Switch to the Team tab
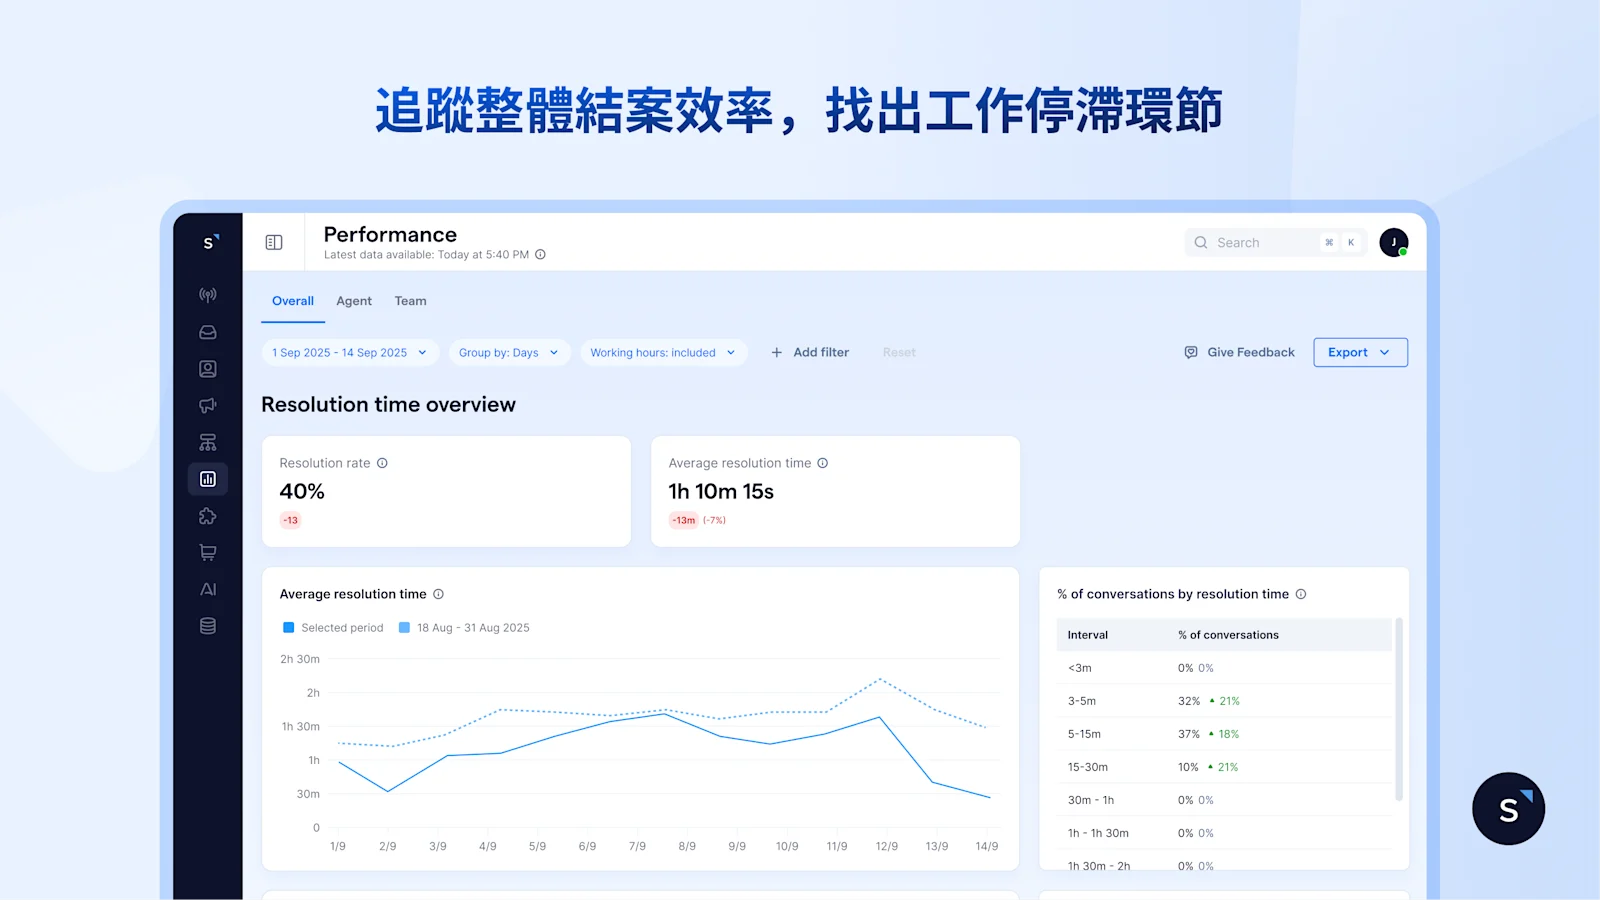Image resolution: width=1600 pixels, height=900 pixels. tap(410, 301)
